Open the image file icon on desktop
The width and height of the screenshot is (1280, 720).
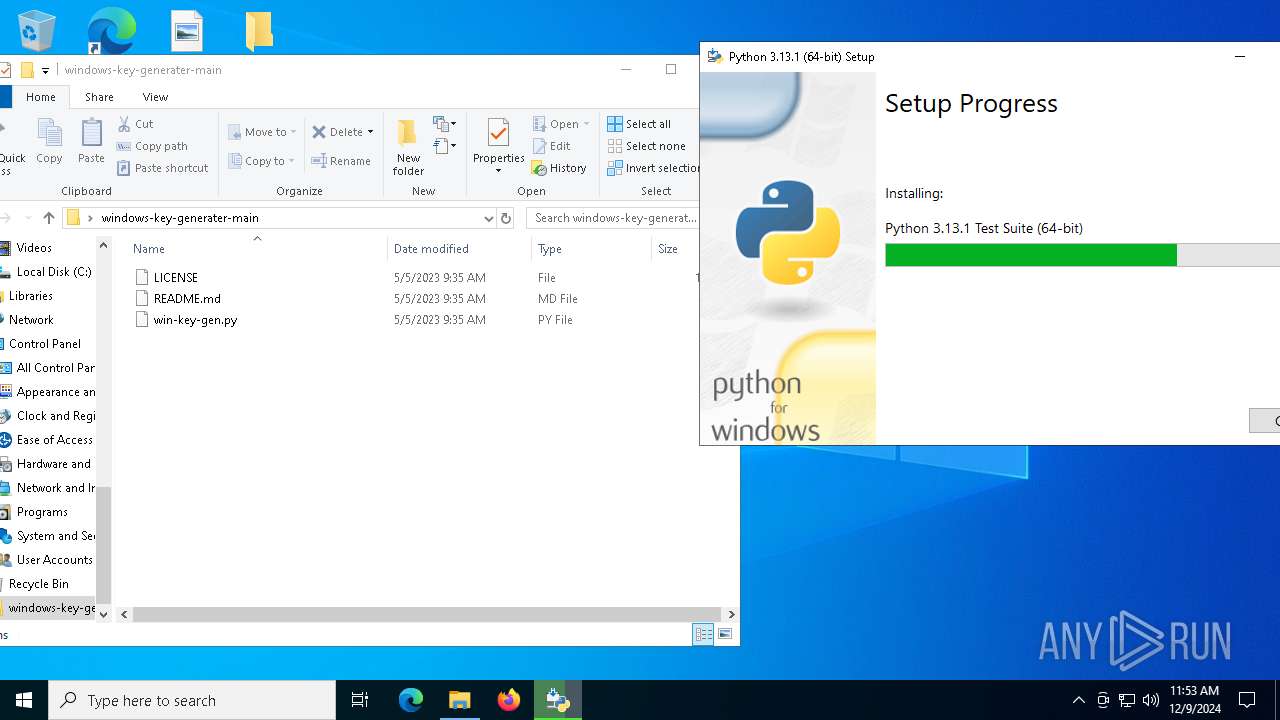point(187,31)
